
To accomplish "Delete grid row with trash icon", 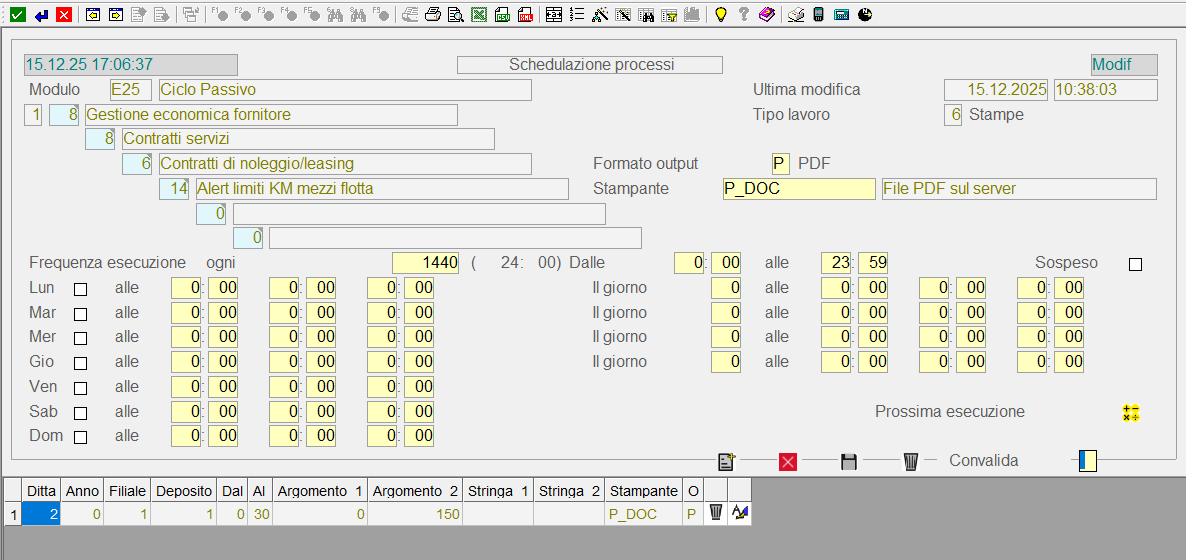I will click(x=716, y=514).
